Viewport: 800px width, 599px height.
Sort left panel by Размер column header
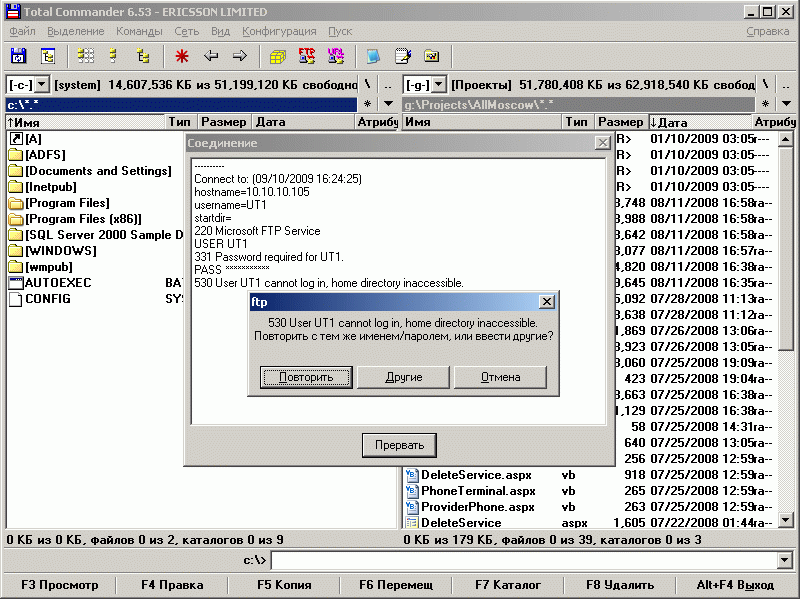click(x=223, y=122)
